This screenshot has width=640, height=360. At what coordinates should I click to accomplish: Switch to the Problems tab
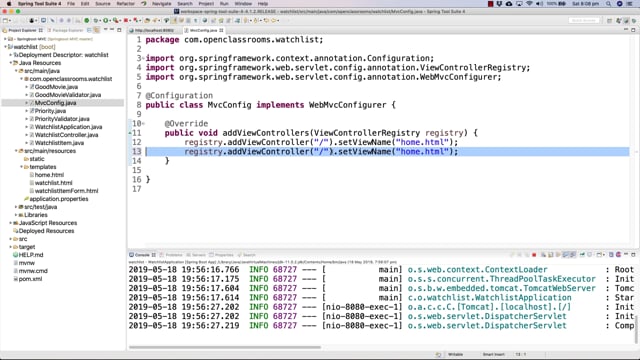tap(171, 255)
